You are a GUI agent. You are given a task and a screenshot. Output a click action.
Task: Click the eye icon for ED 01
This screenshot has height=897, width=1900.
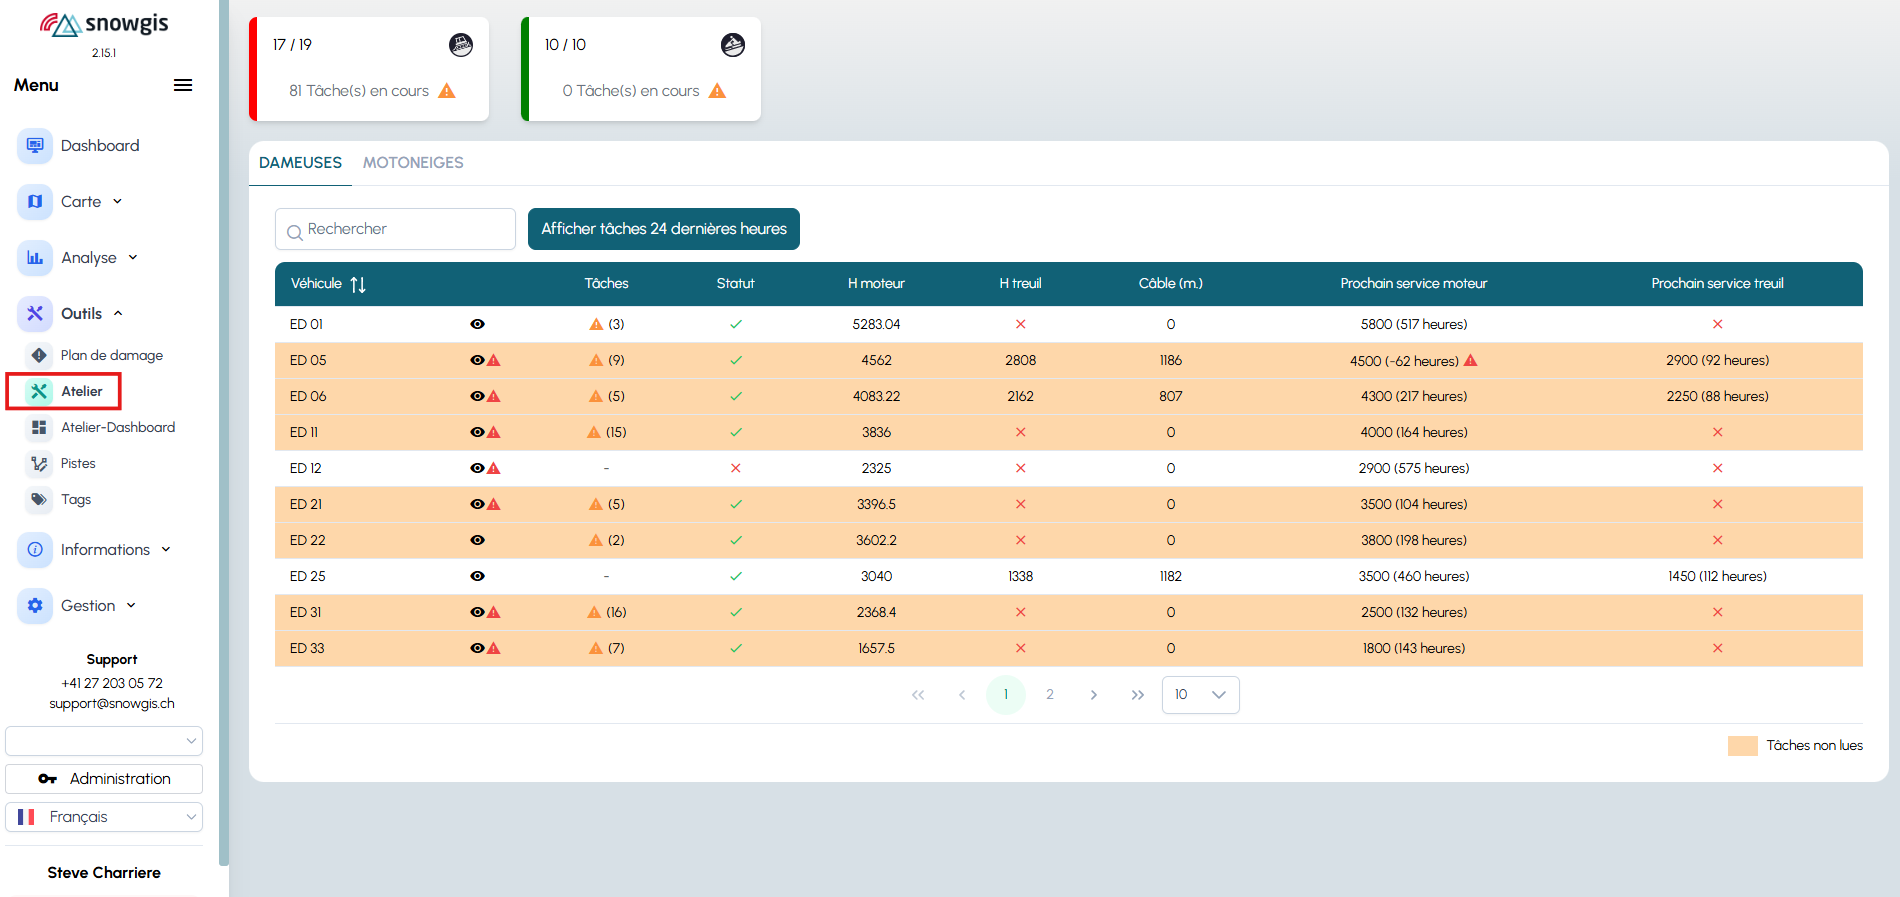tap(478, 324)
